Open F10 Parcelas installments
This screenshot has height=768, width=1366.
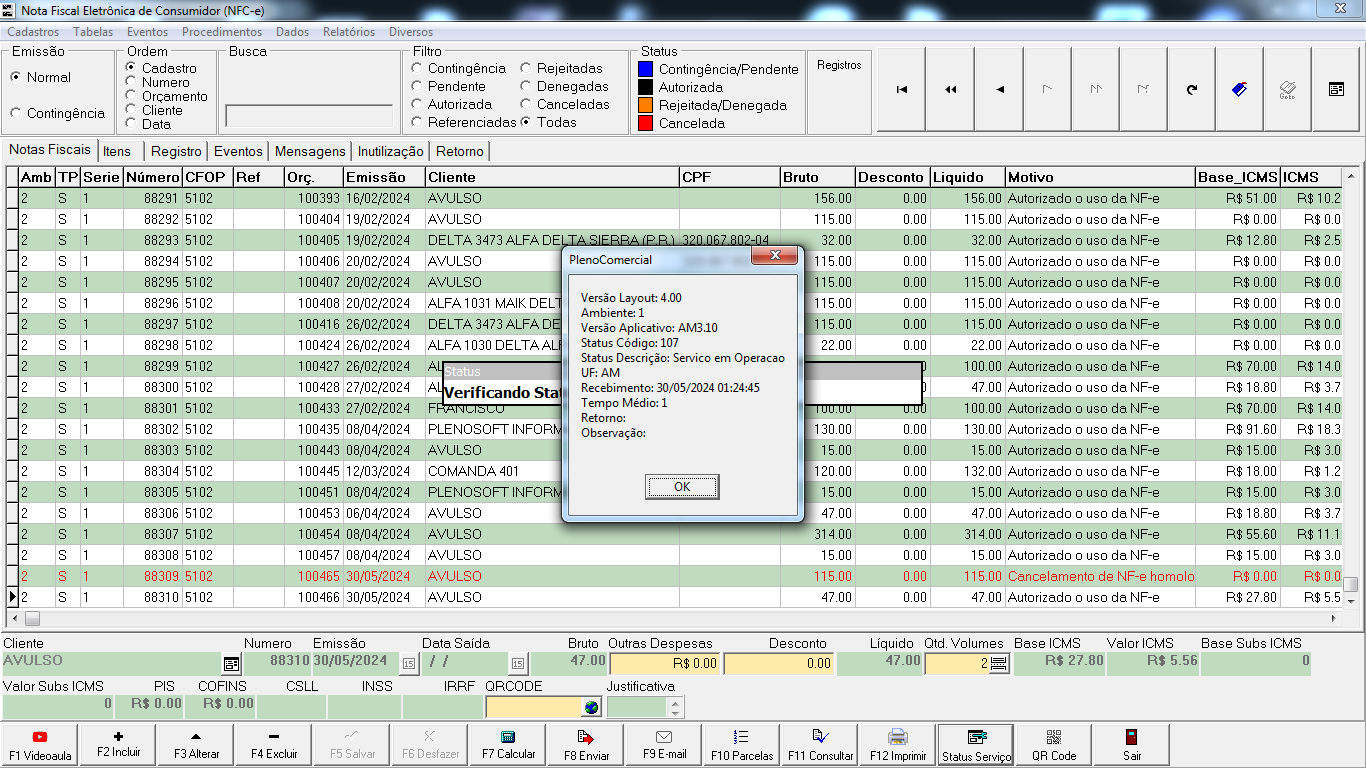click(x=742, y=745)
